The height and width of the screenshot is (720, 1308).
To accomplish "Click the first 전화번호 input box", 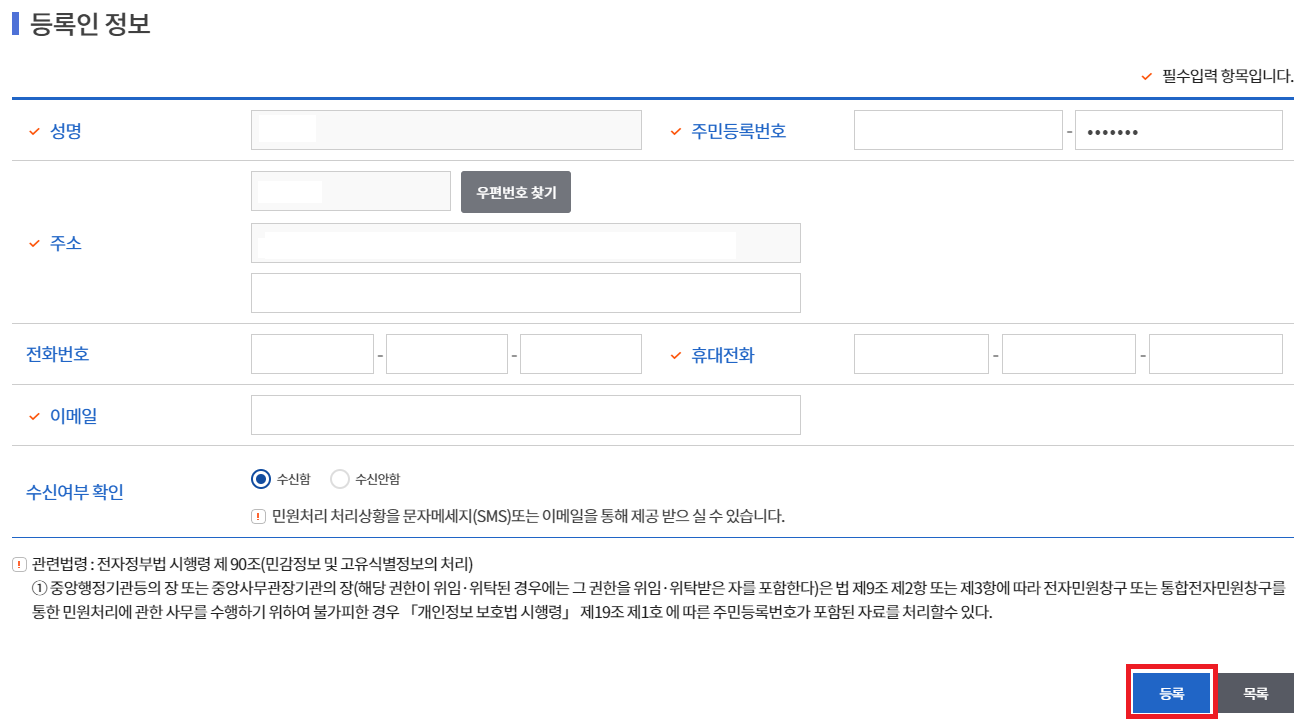I will coord(312,354).
